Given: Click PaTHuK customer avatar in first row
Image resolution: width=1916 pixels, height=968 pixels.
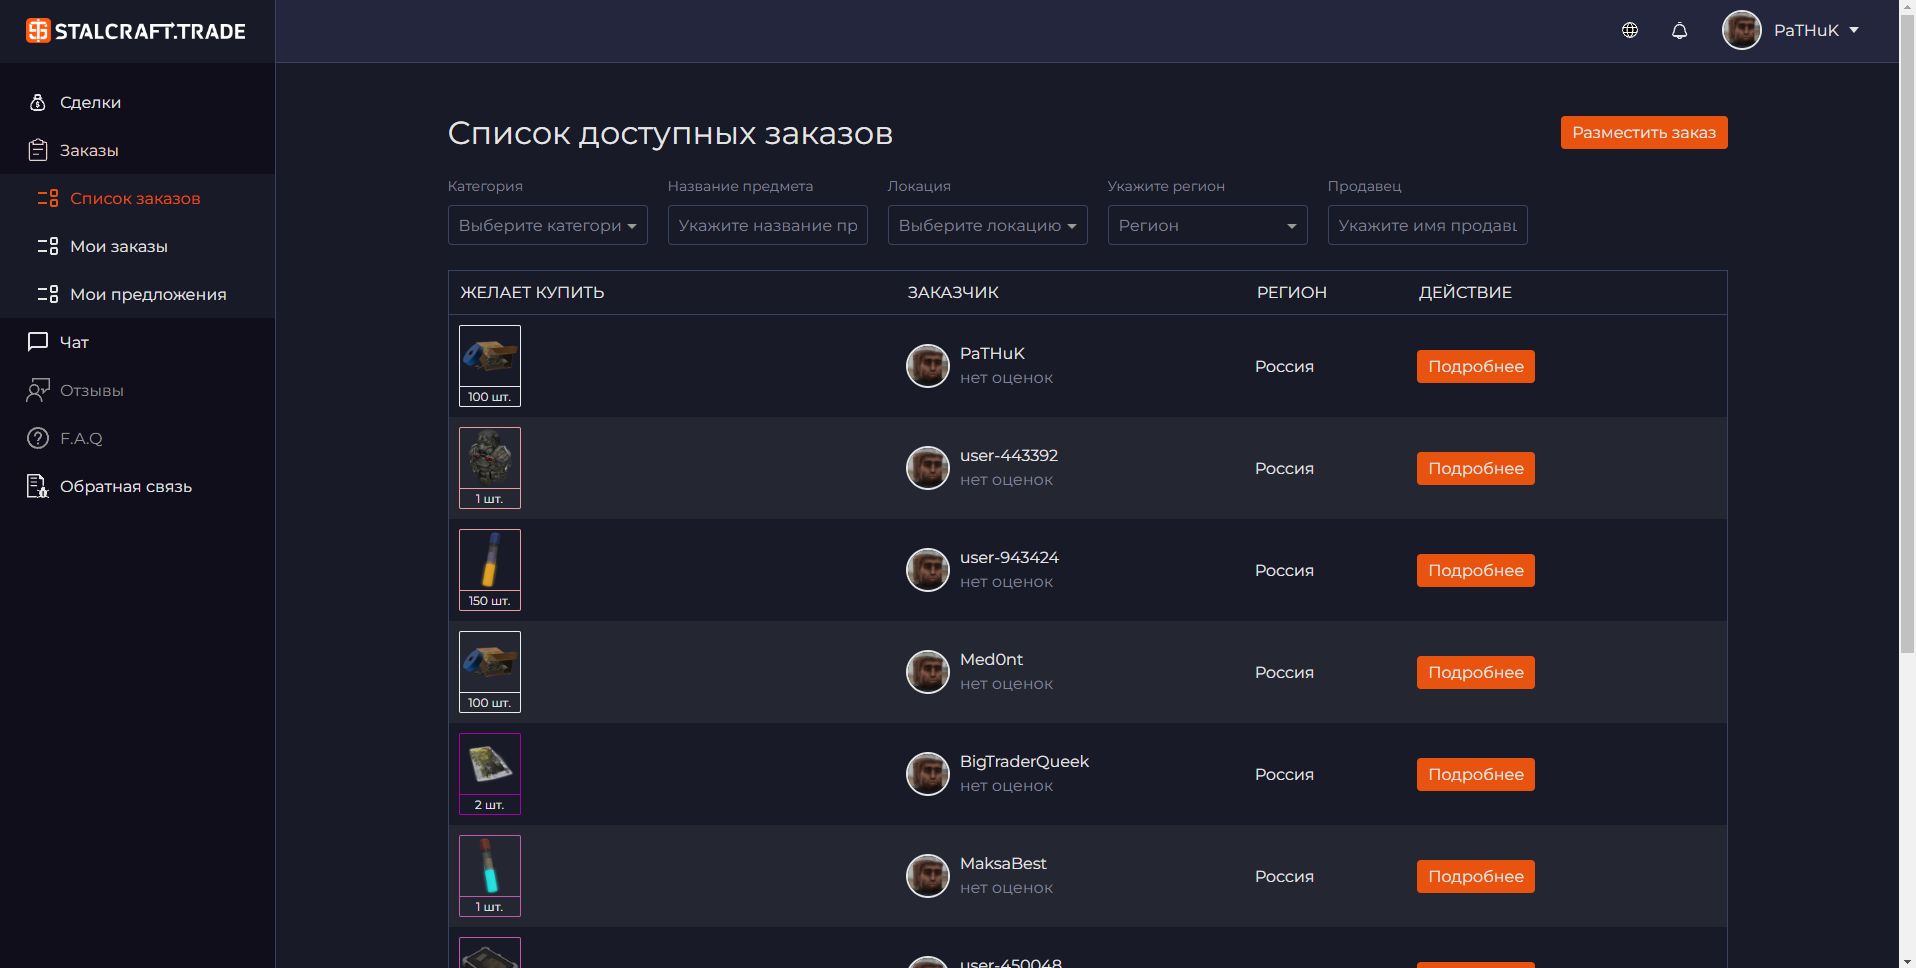Looking at the screenshot, I should [x=928, y=366].
